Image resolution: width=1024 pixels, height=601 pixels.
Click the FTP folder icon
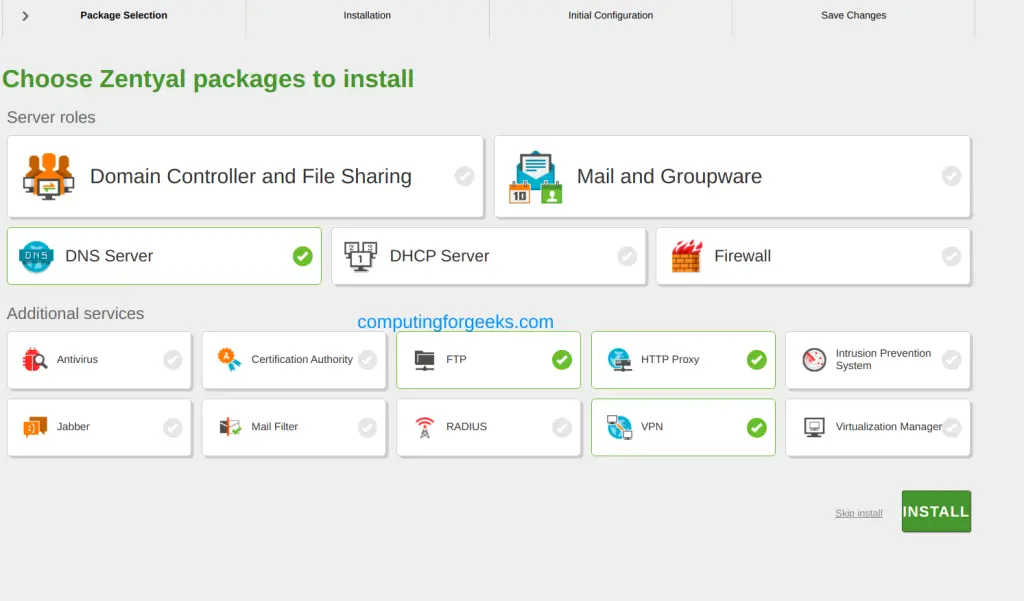424,360
